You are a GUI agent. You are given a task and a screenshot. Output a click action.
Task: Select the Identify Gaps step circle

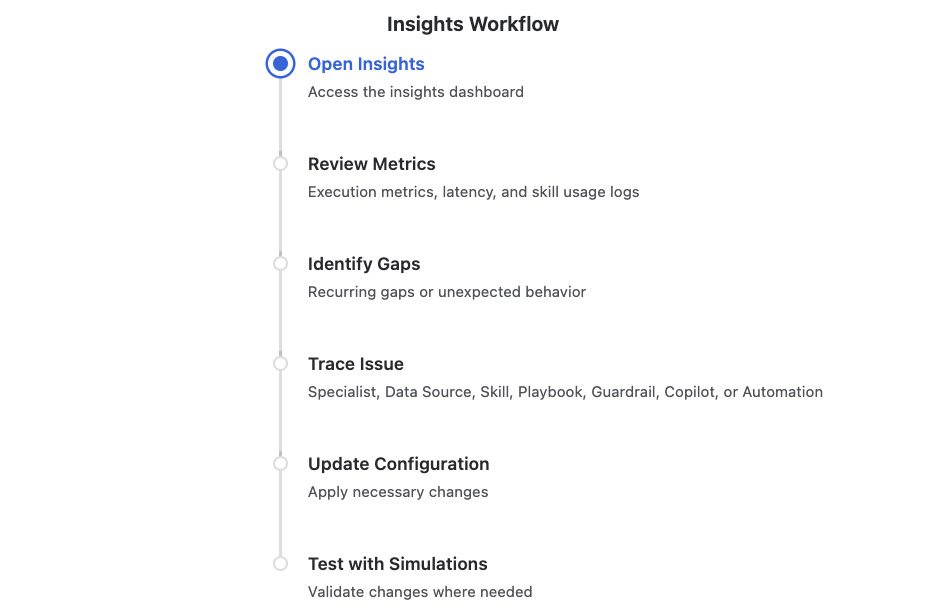281,264
